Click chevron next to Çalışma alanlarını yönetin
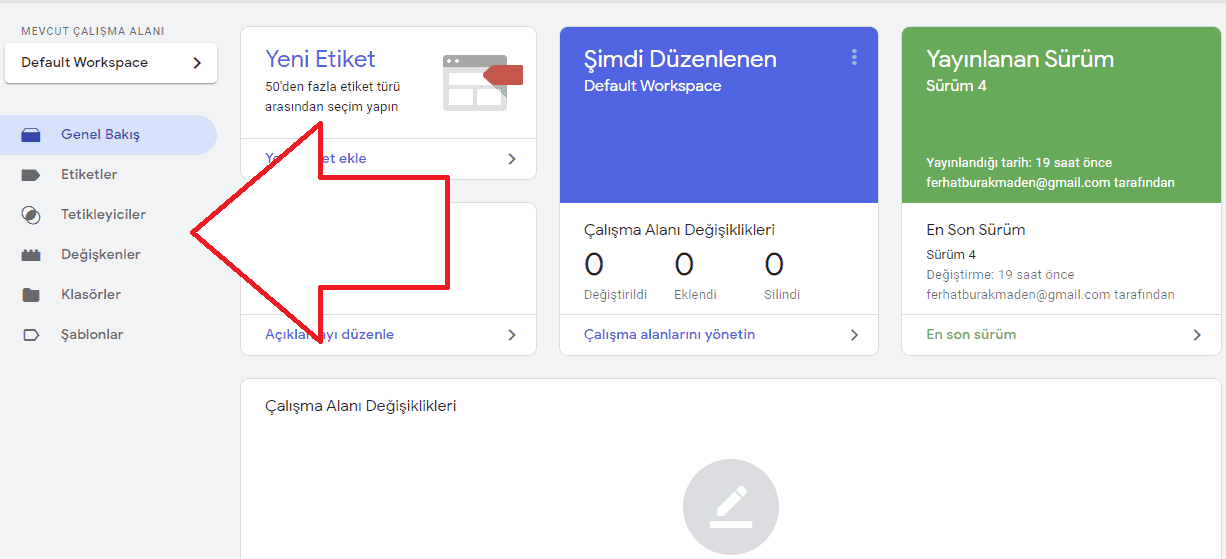Viewport: 1226px width, 559px height. click(854, 335)
